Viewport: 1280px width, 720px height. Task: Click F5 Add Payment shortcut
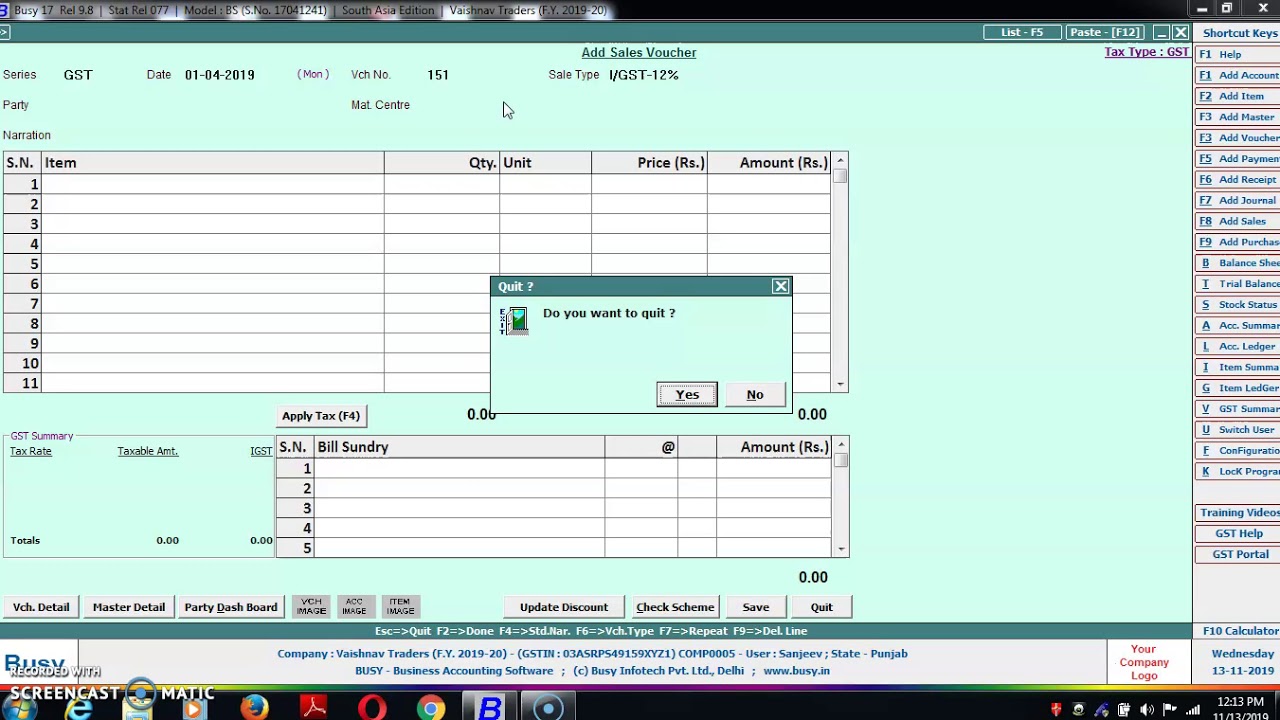coord(1237,158)
